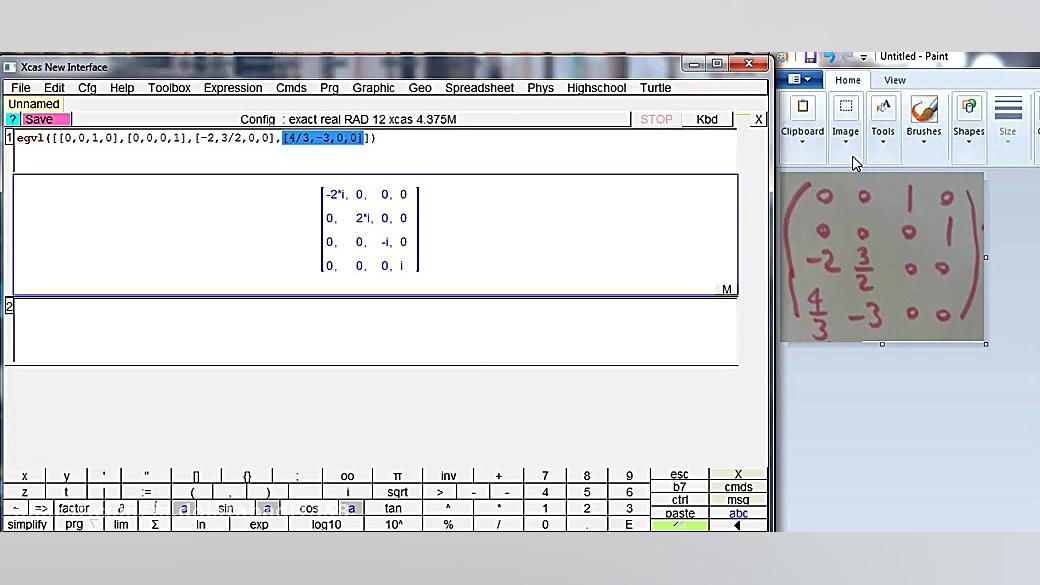Expand the arrow under the Brushes label in Paint
1040x585 pixels.
click(924, 142)
